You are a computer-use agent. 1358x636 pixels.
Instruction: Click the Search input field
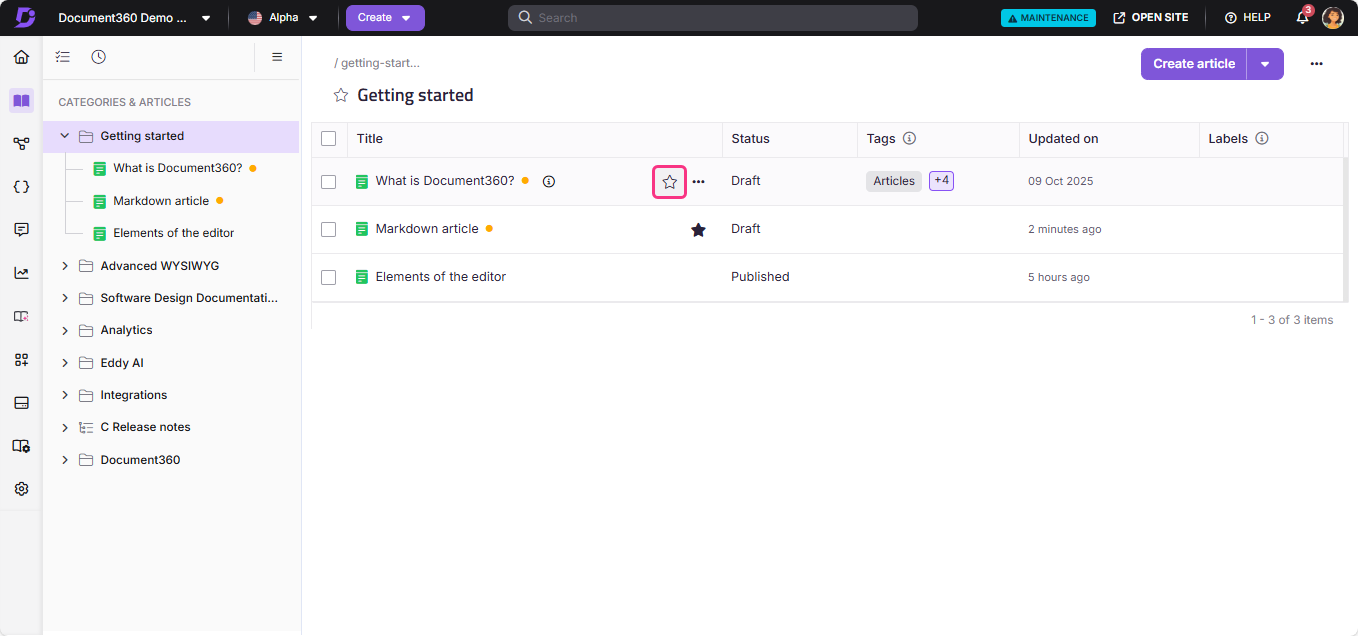712,18
